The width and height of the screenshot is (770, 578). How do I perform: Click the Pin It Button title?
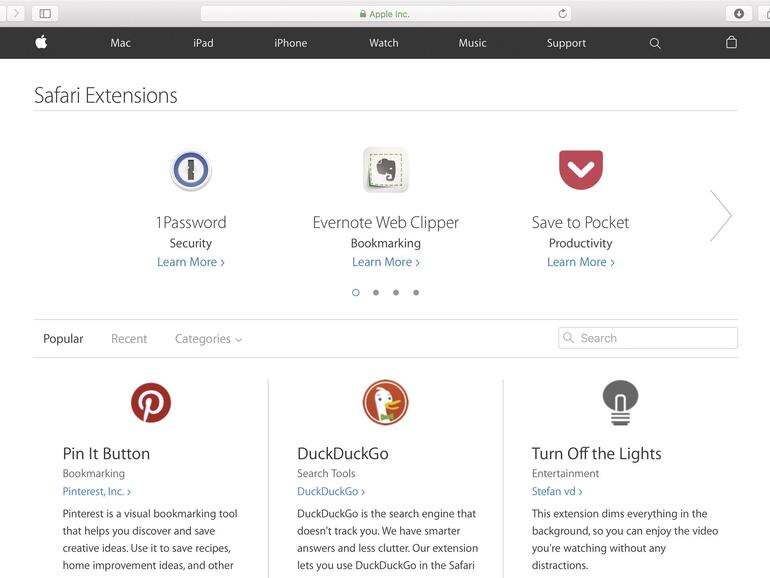coord(106,453)
